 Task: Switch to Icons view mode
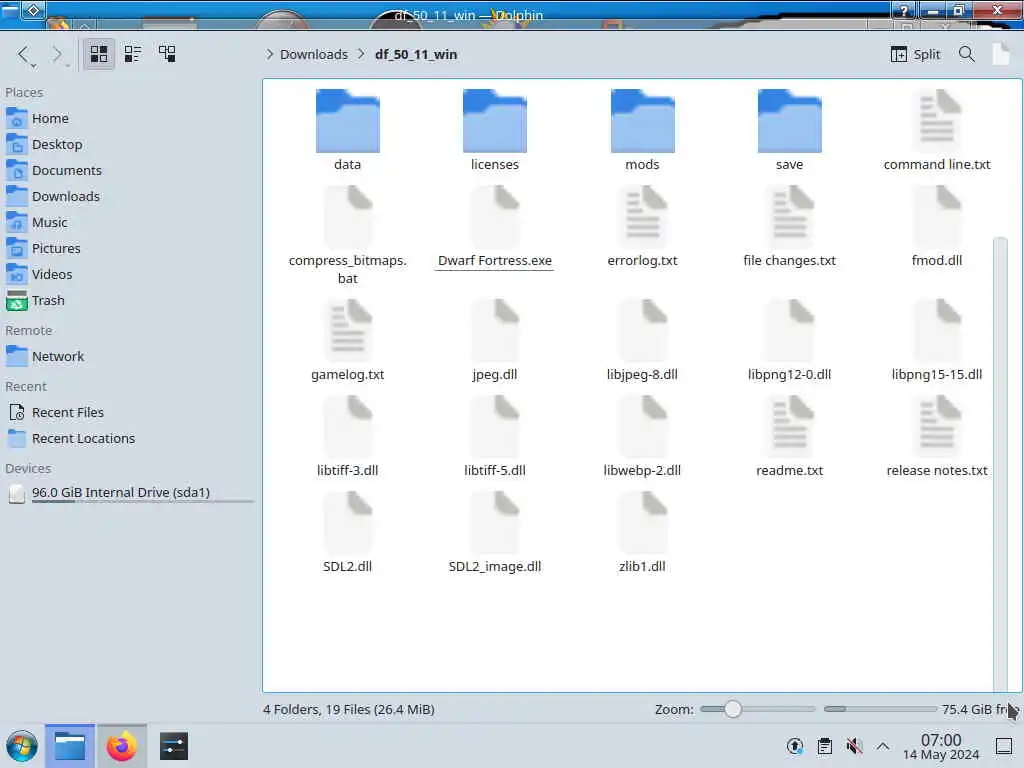pos(99,54)
